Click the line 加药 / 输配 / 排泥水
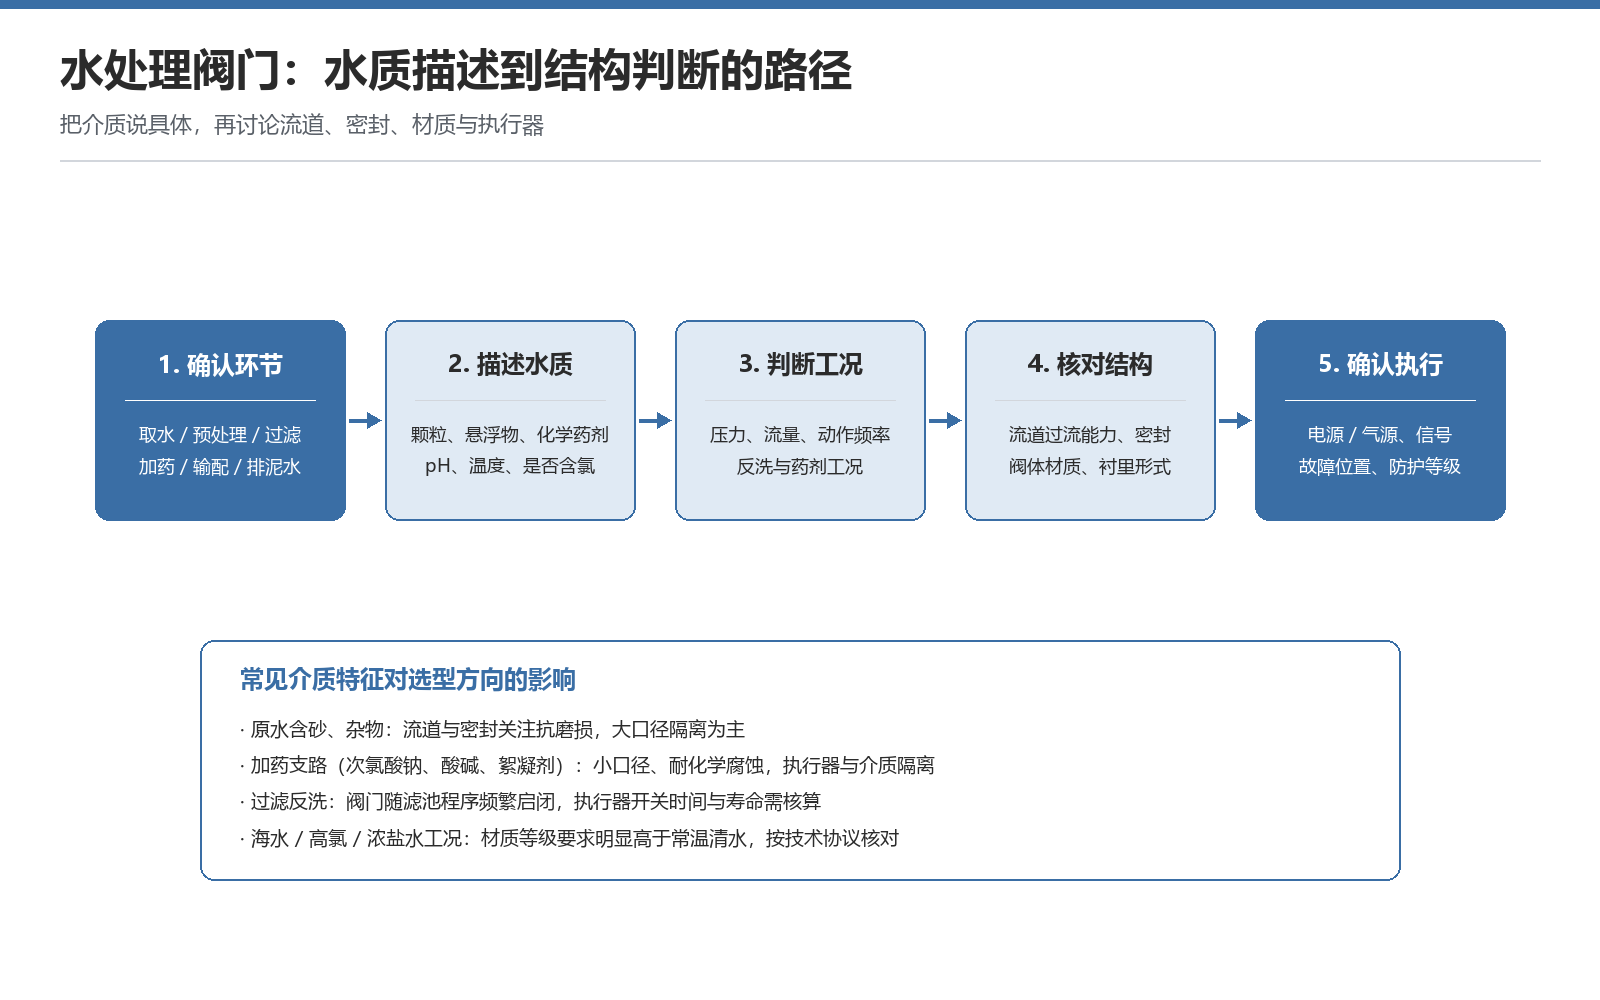The width and height of the screenshot is (1600, 1000). click(220, 467)
